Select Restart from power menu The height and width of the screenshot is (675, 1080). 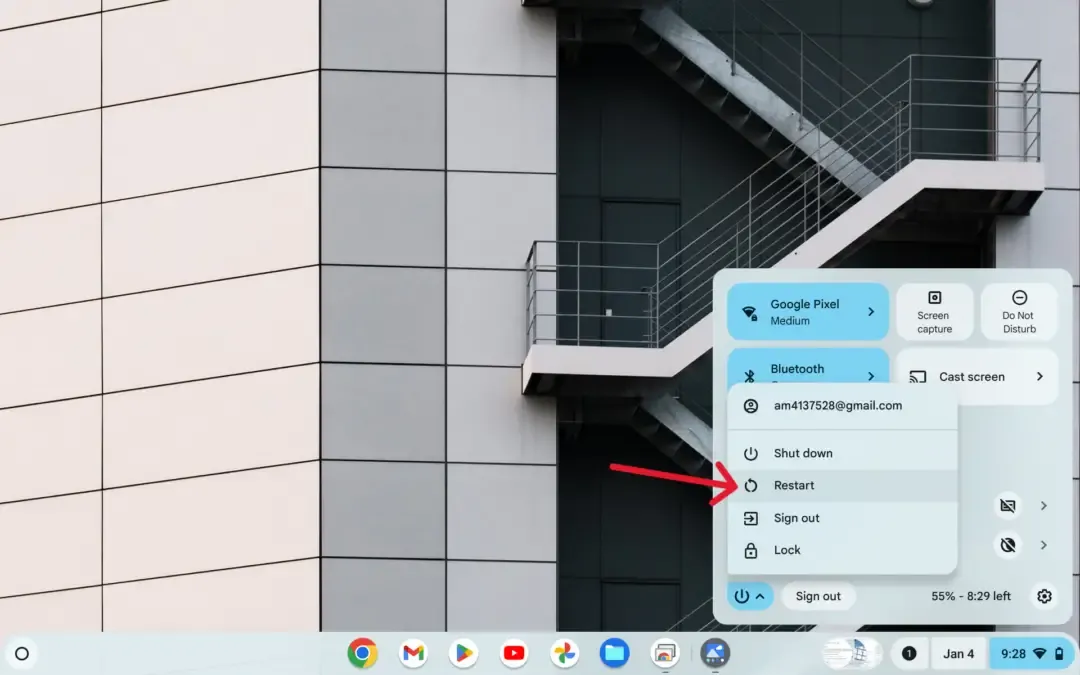[x=842, y=486]
